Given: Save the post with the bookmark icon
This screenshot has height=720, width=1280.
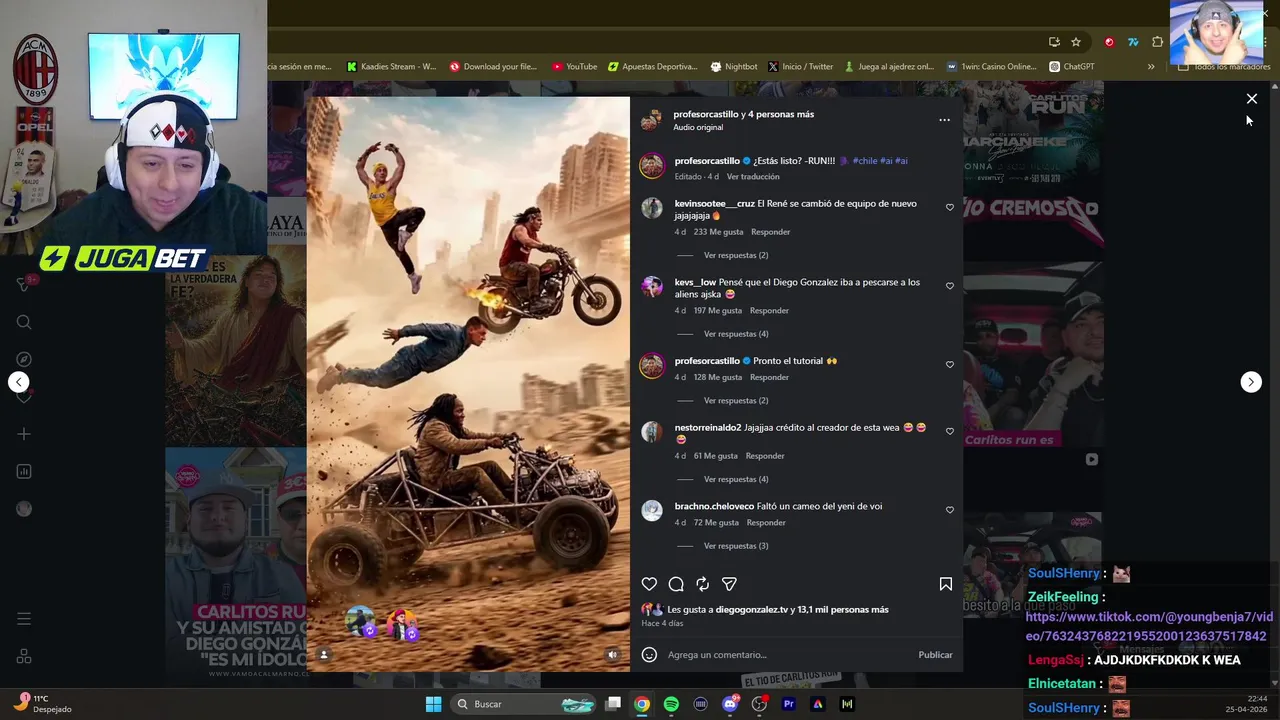Looking at the screenshot, I should tap(945, 584).
